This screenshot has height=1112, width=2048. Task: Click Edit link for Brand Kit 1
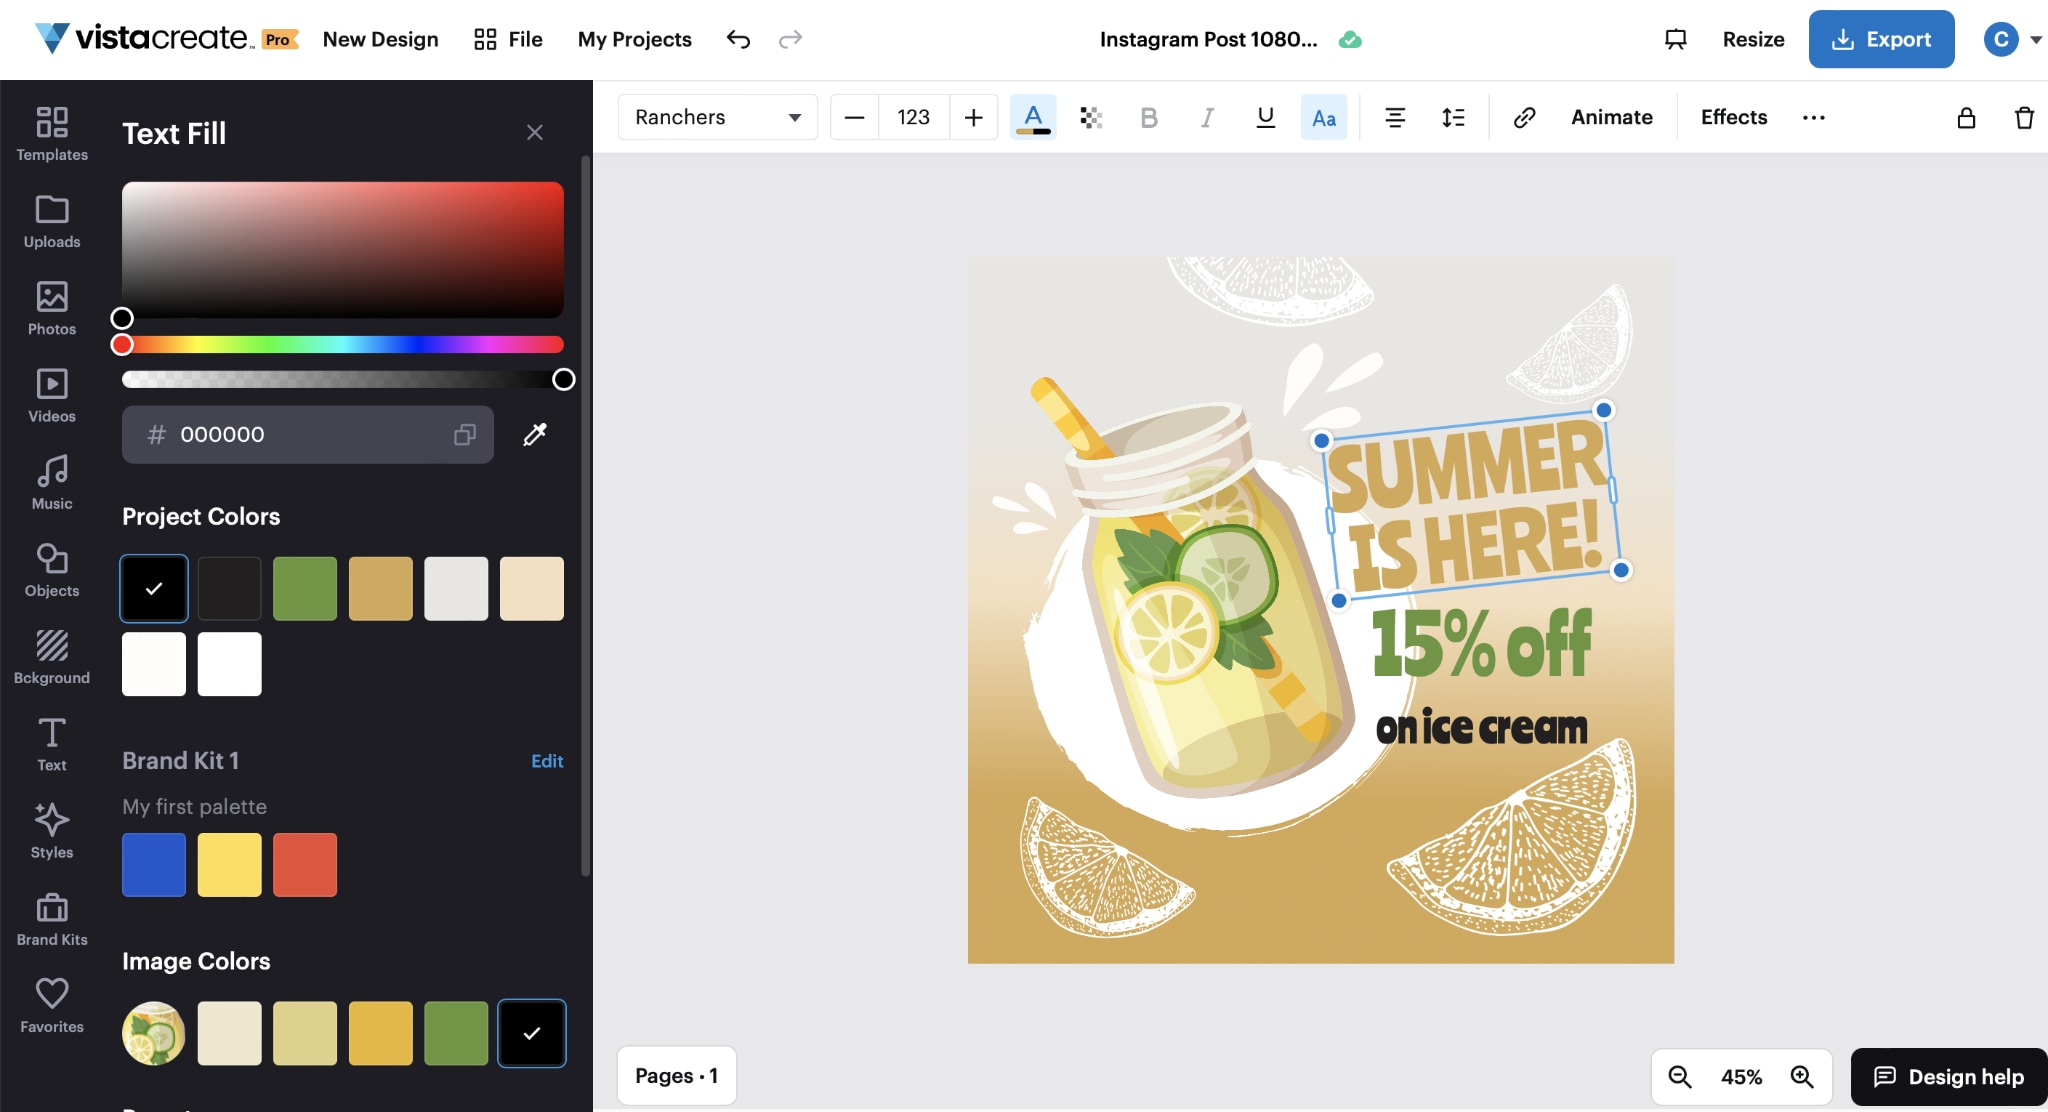[x=547, y=761]
